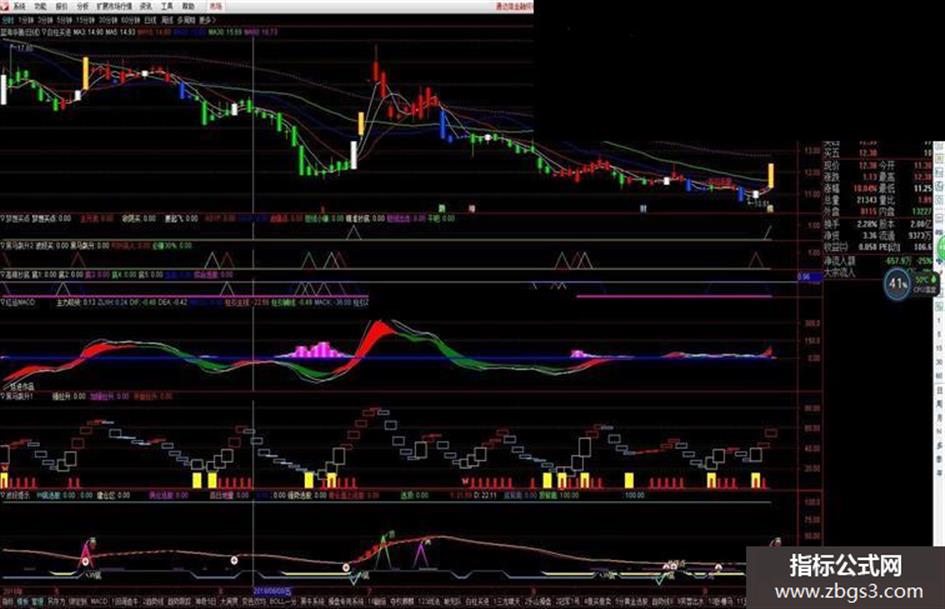Open the 分析 menu

[x=83, y=7]
